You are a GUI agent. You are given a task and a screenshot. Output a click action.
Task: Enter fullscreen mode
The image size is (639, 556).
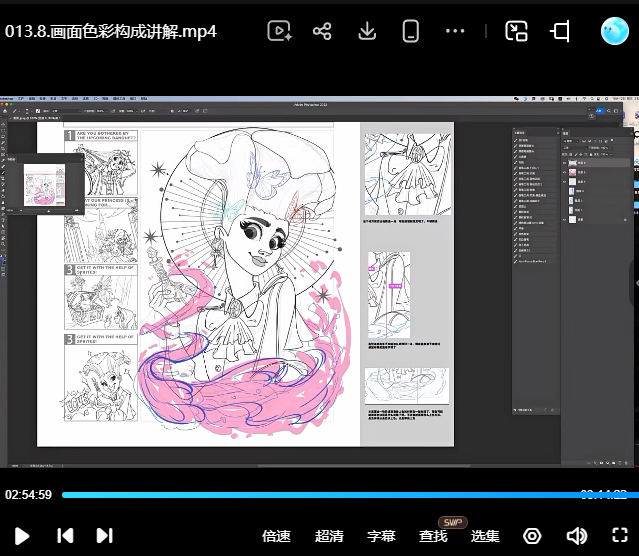(620, 535)
